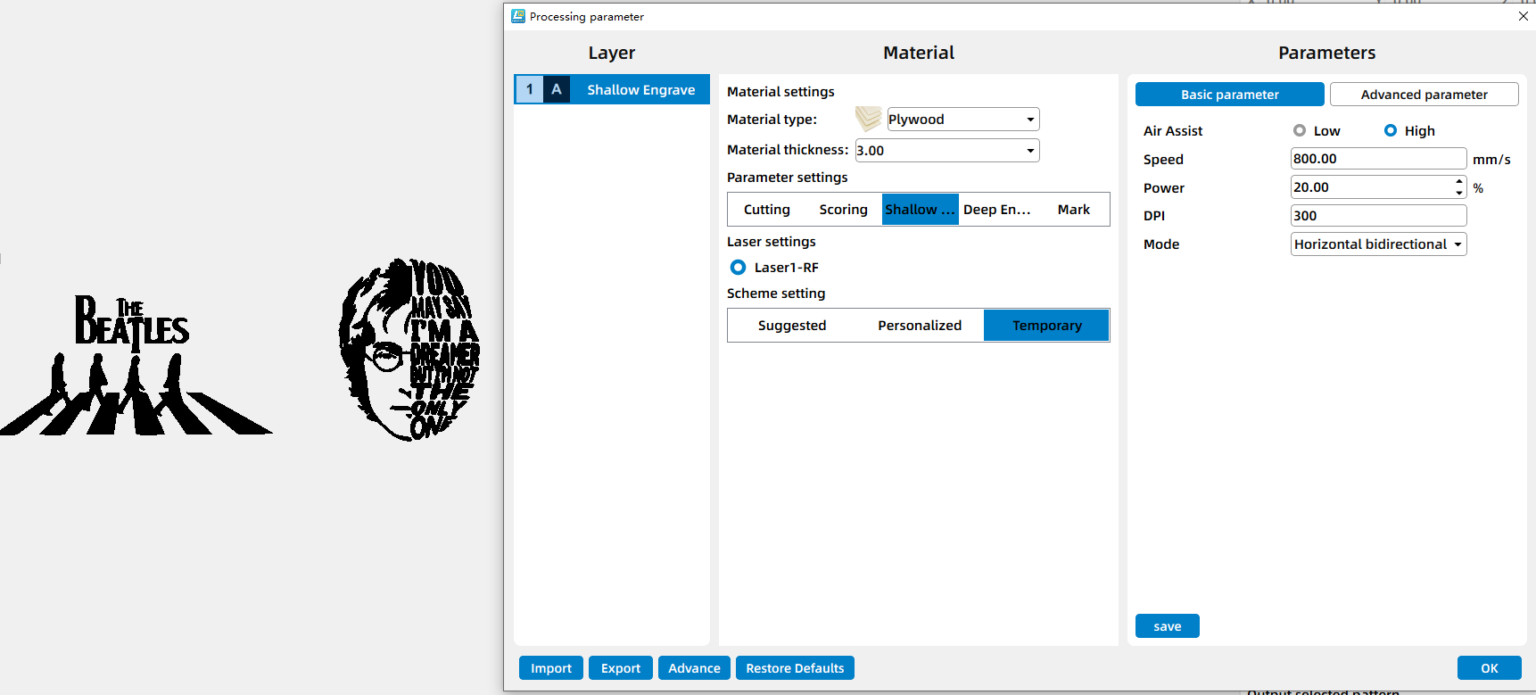The image size is (1536, 695).
Task: Click the Restore Defaults button
Action: tap(794, 668)
